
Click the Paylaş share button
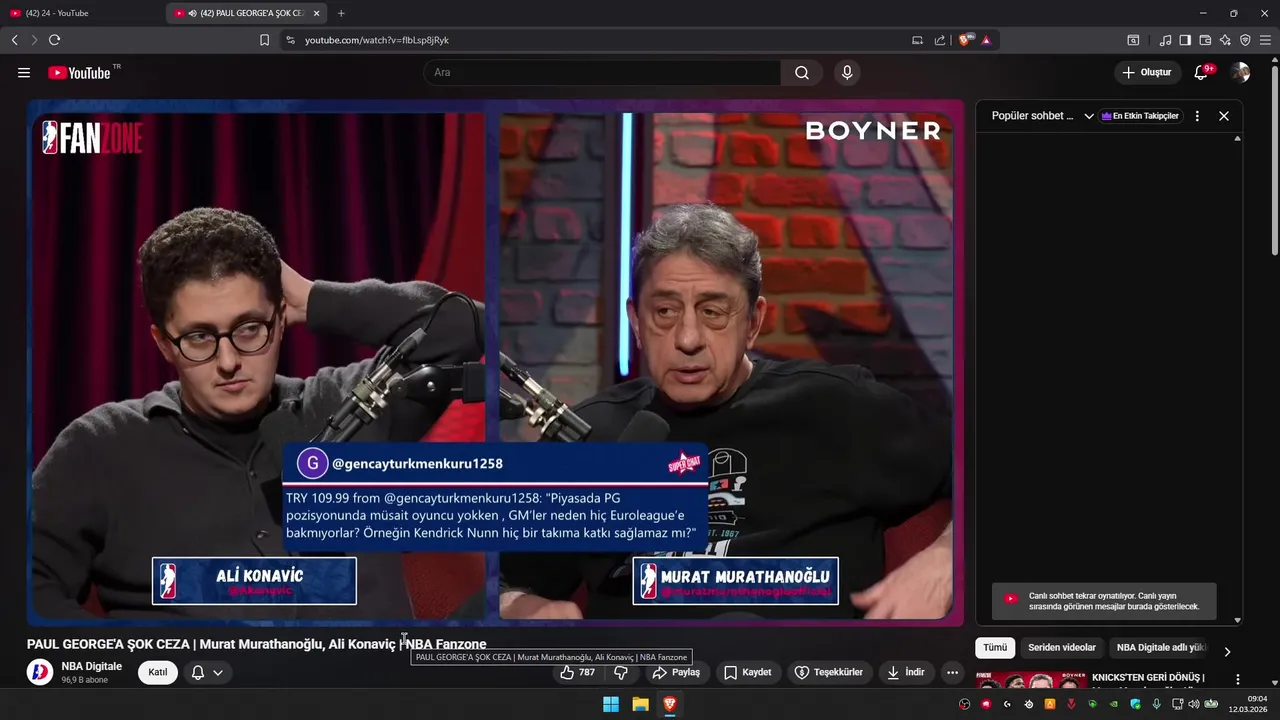(x=676, y=672)
